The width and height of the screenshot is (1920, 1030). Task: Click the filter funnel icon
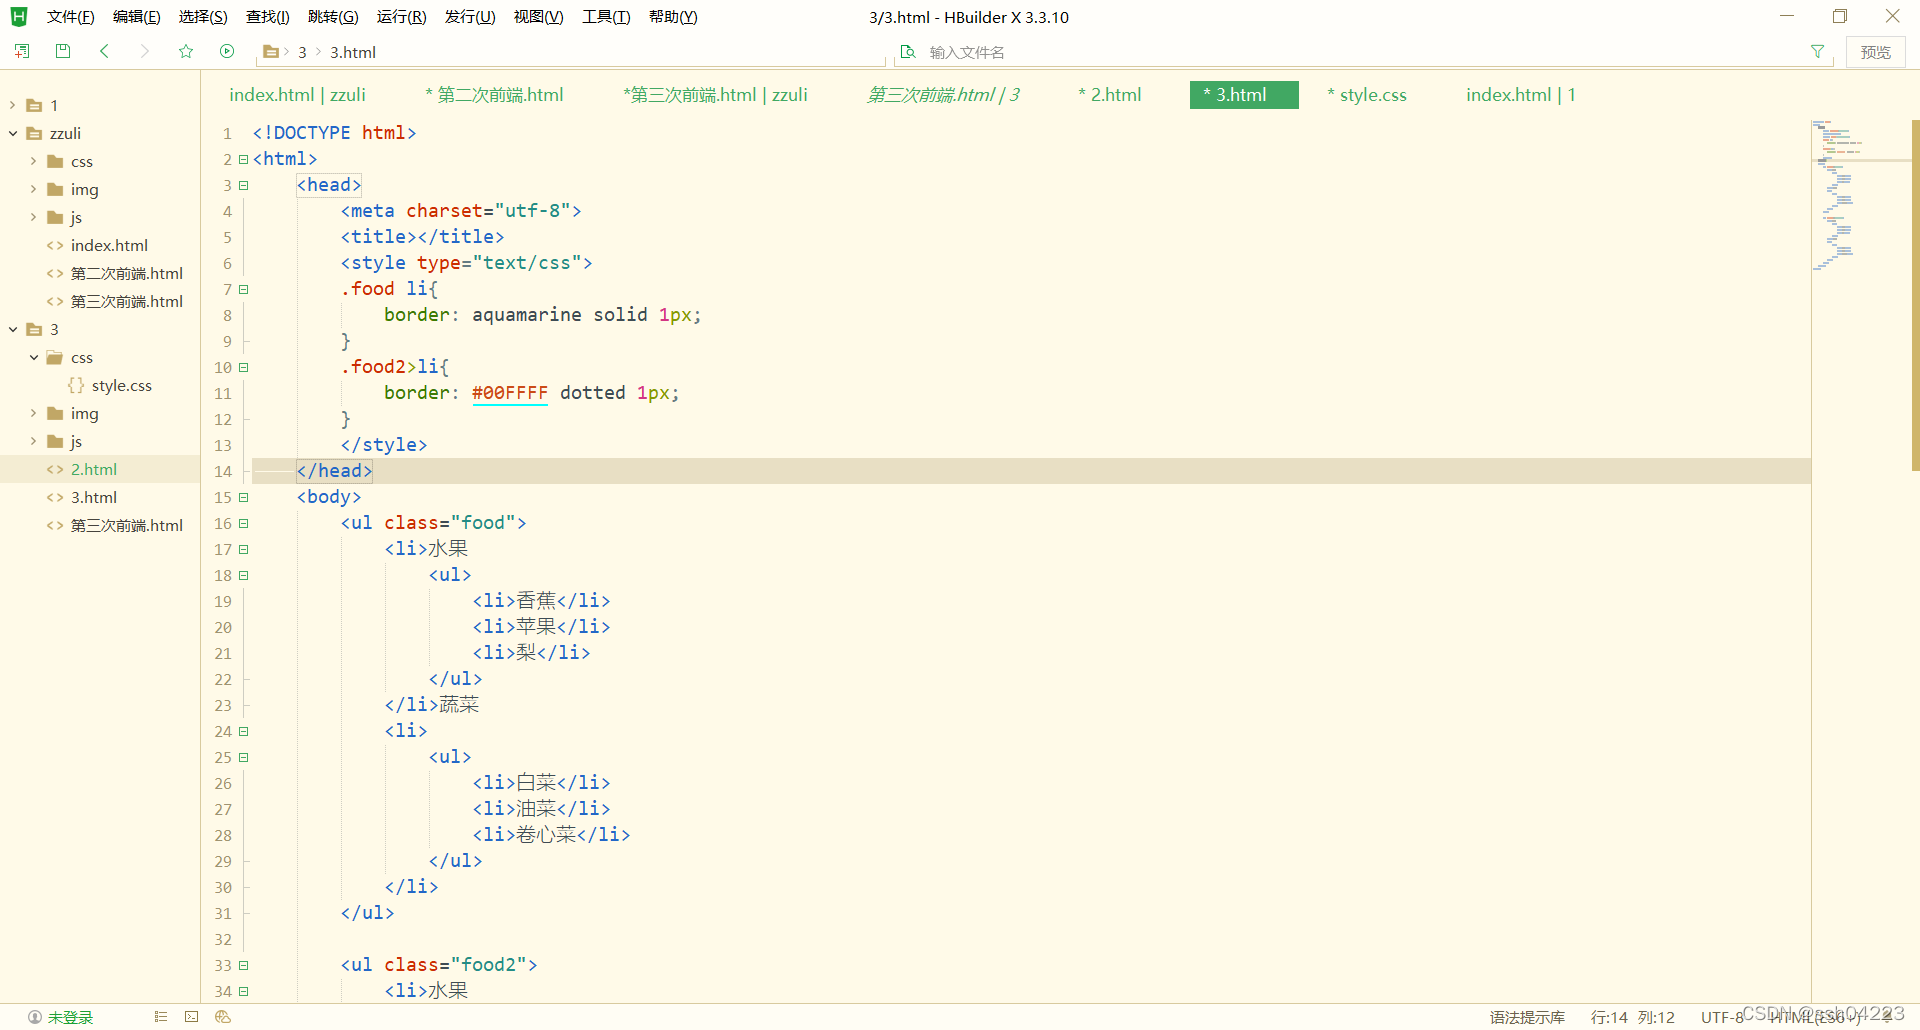1817,52
